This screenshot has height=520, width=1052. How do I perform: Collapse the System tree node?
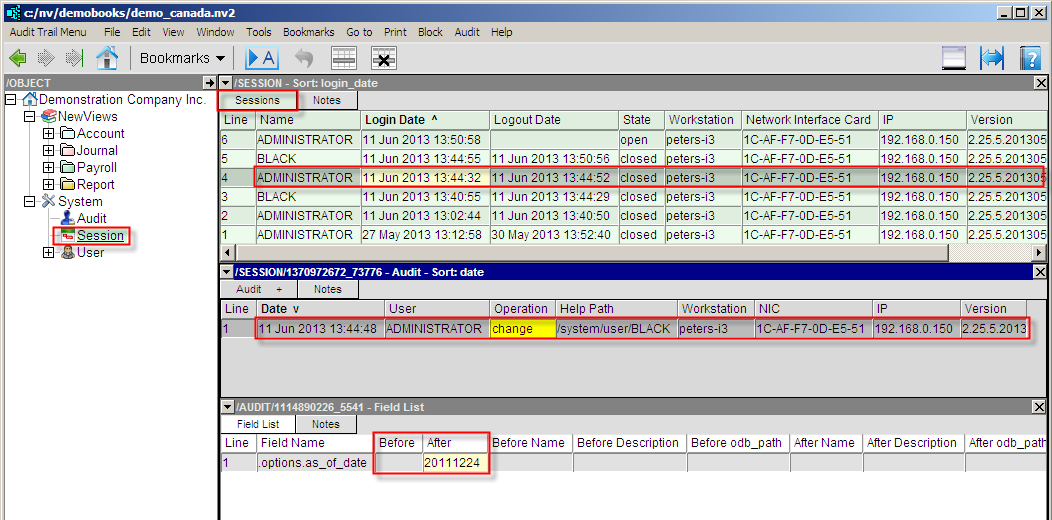[29, 201]
